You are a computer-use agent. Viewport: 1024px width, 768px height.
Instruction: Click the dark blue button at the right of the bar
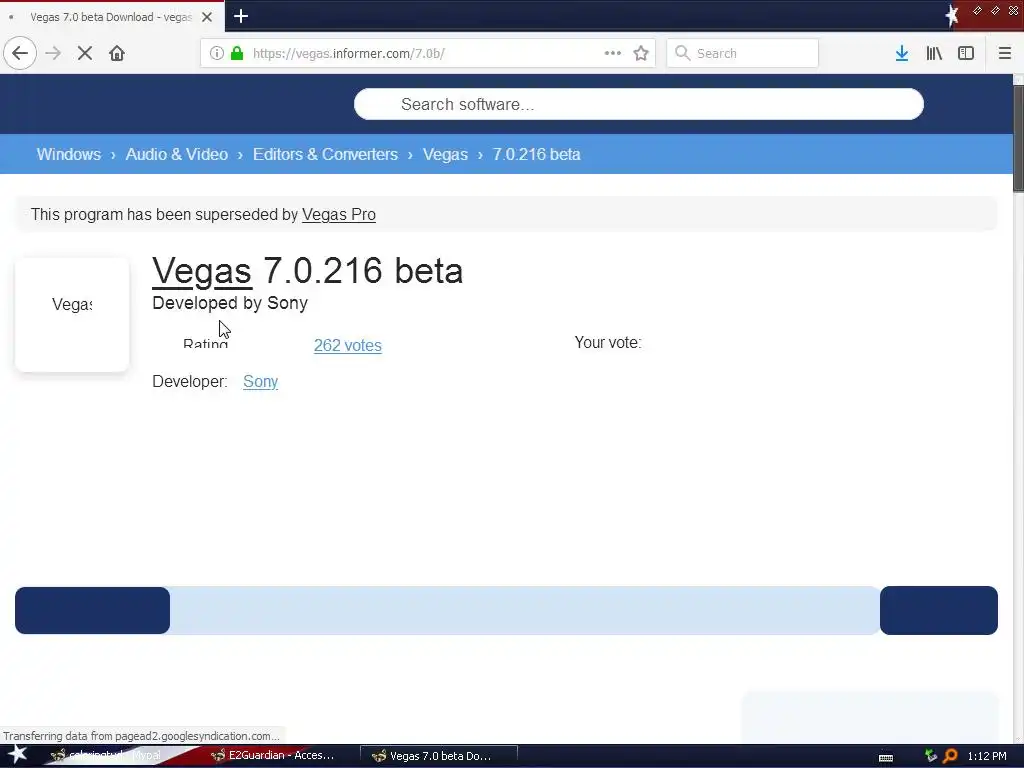tap(938, 611)
